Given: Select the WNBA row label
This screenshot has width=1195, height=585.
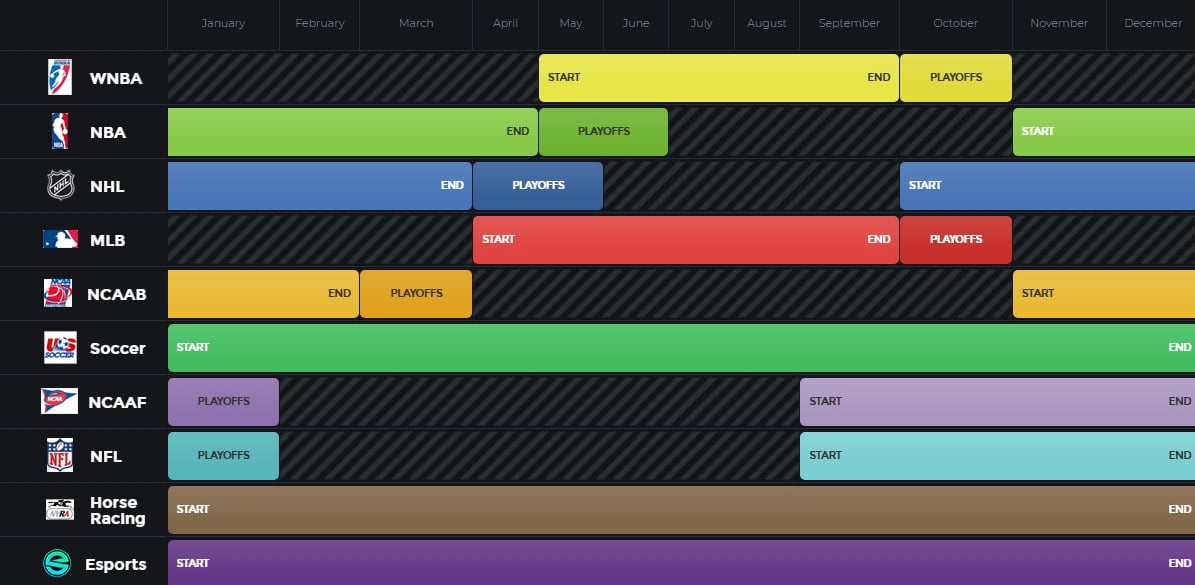Looking at the screenshot, I should click(116, 78).
